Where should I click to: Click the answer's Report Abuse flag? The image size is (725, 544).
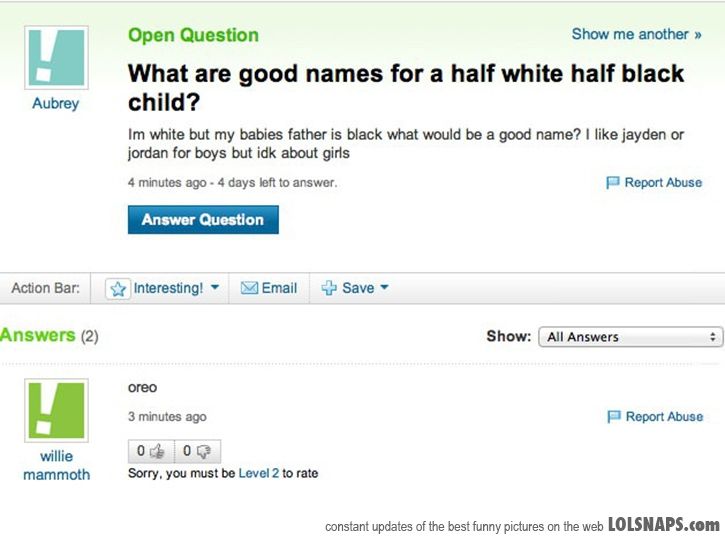point(613,417)
